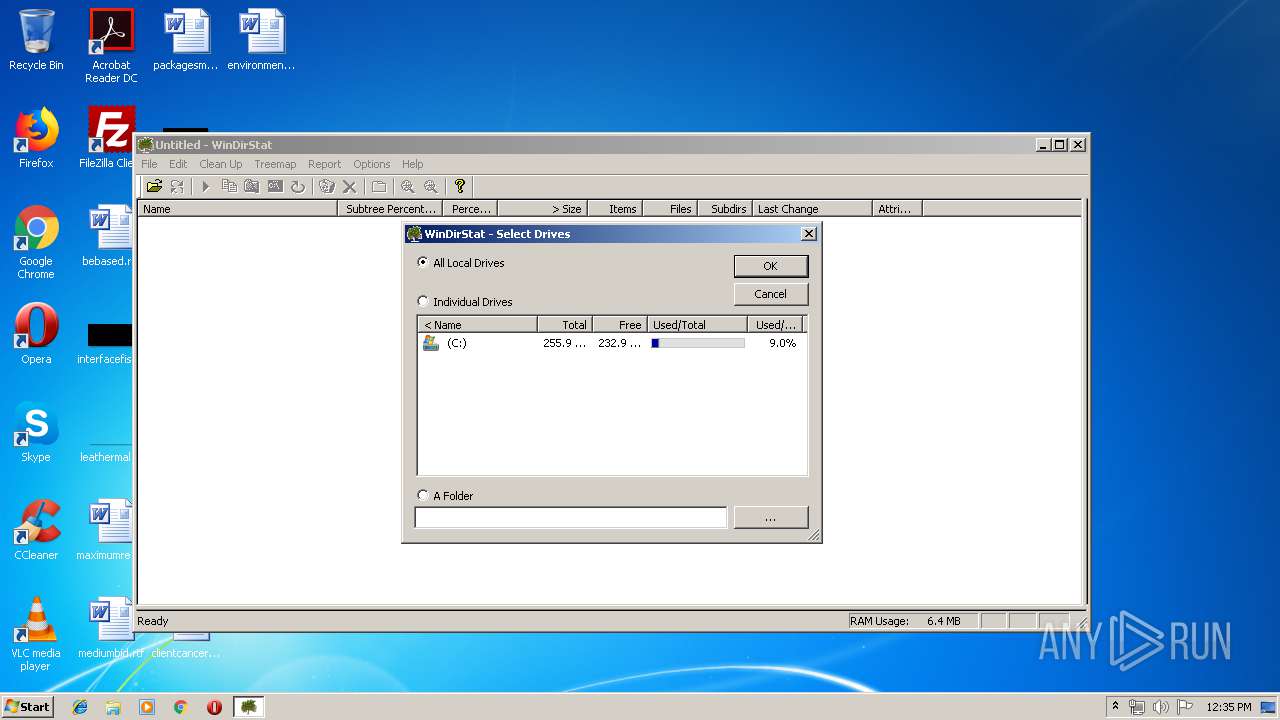This screenshot has width=1280, height=720.
Task: Click the volume speaker tray icon
Action: (1160, 707)
